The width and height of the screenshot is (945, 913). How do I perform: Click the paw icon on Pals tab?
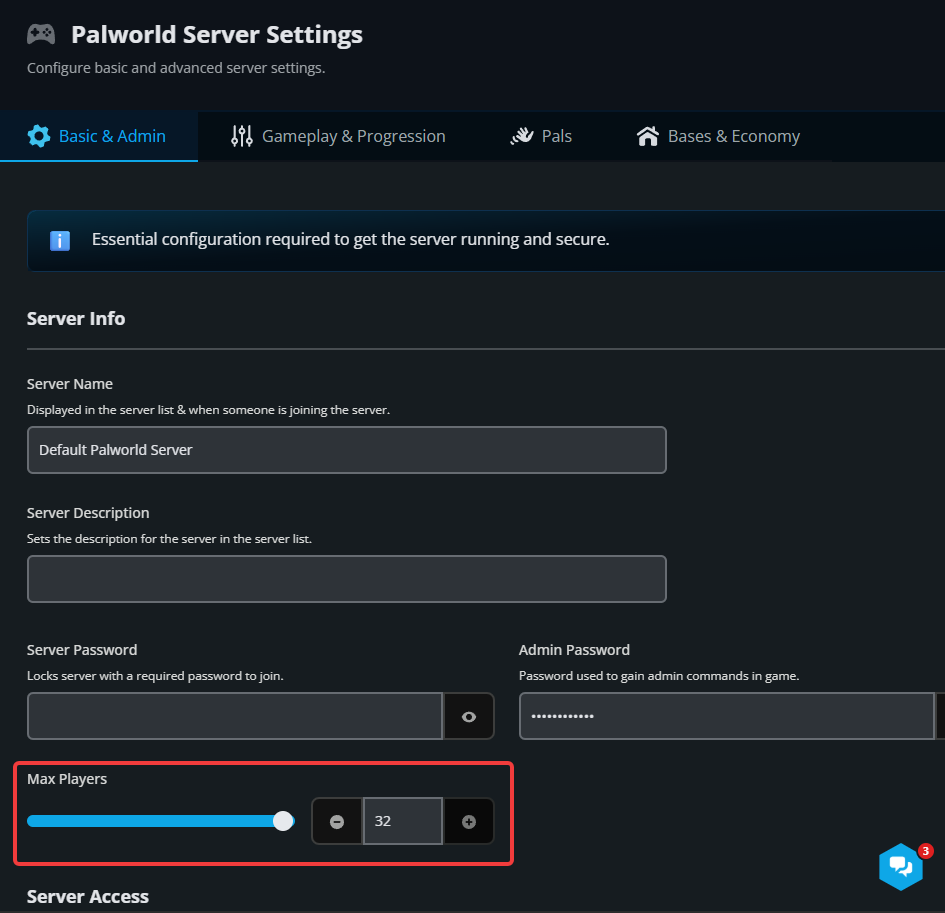tap(522, 136)
